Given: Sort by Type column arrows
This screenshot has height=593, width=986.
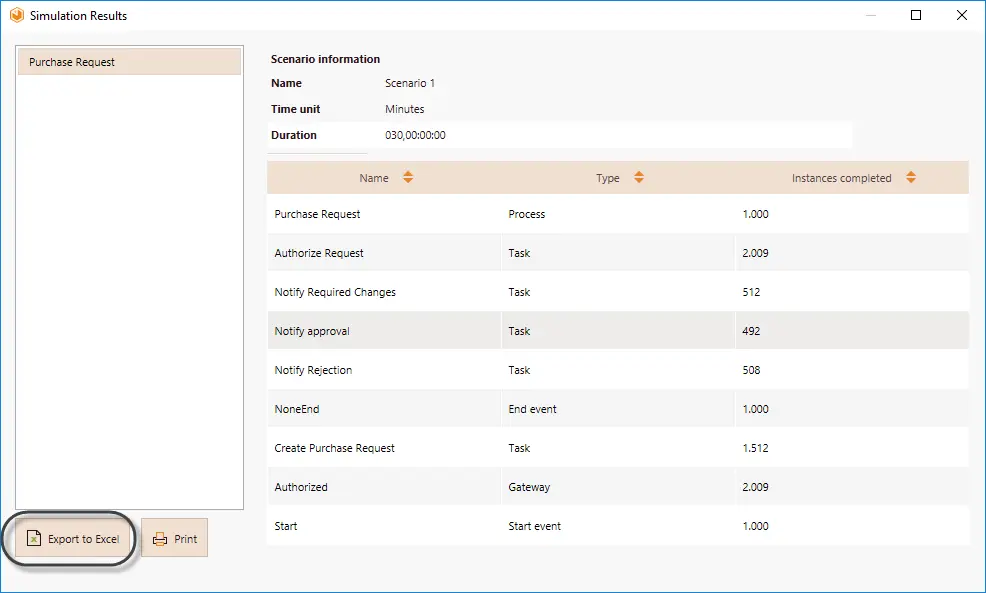Looking at the screenshot, I should pyautogui.click(x=639, y=177).
